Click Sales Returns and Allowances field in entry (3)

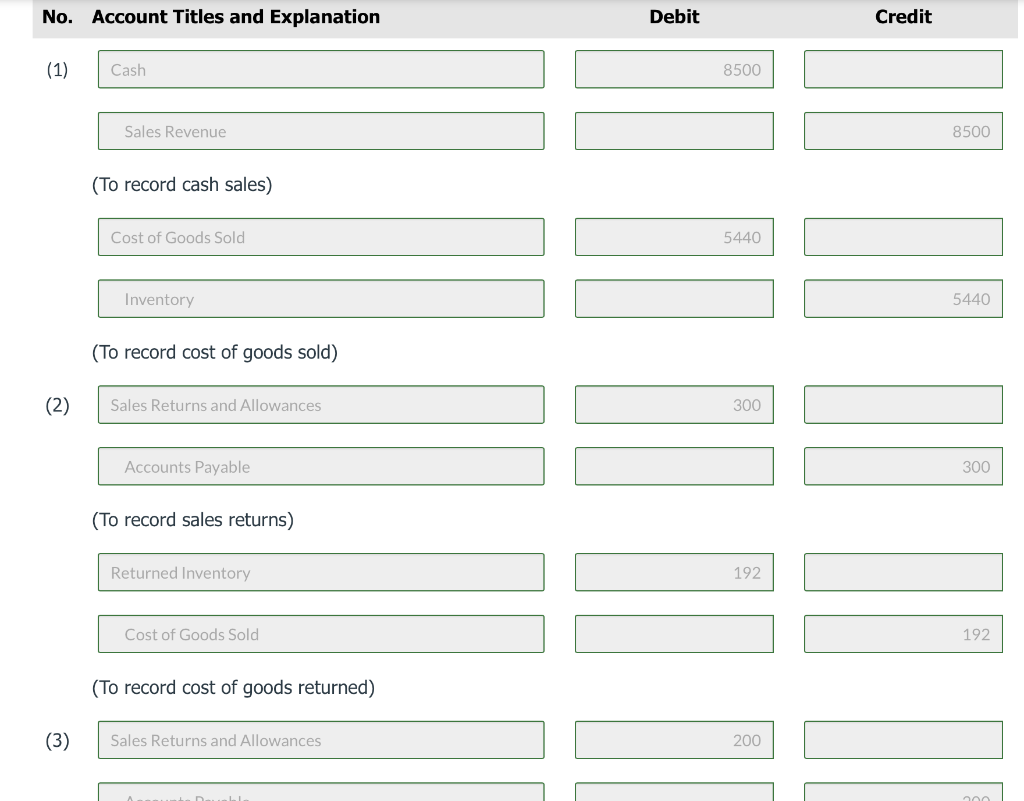click(321, 740)
